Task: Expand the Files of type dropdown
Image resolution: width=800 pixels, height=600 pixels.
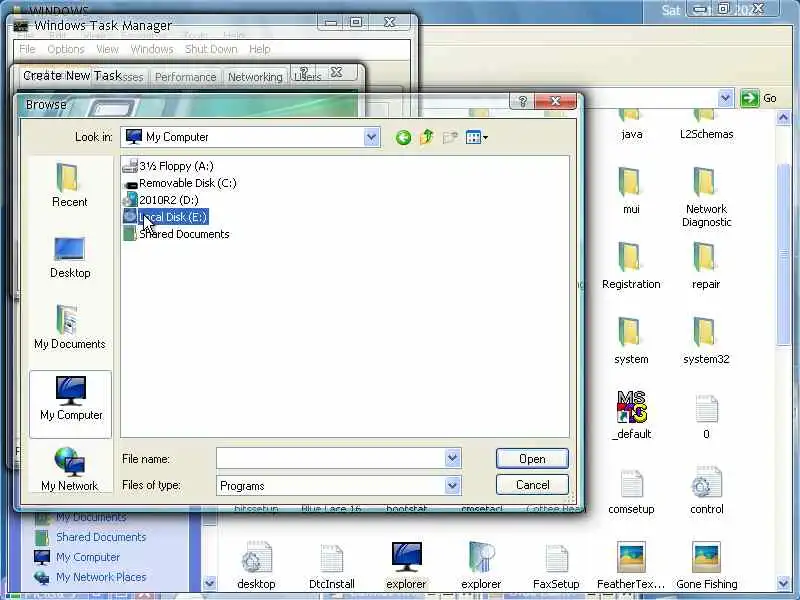Action: [452, 485]
